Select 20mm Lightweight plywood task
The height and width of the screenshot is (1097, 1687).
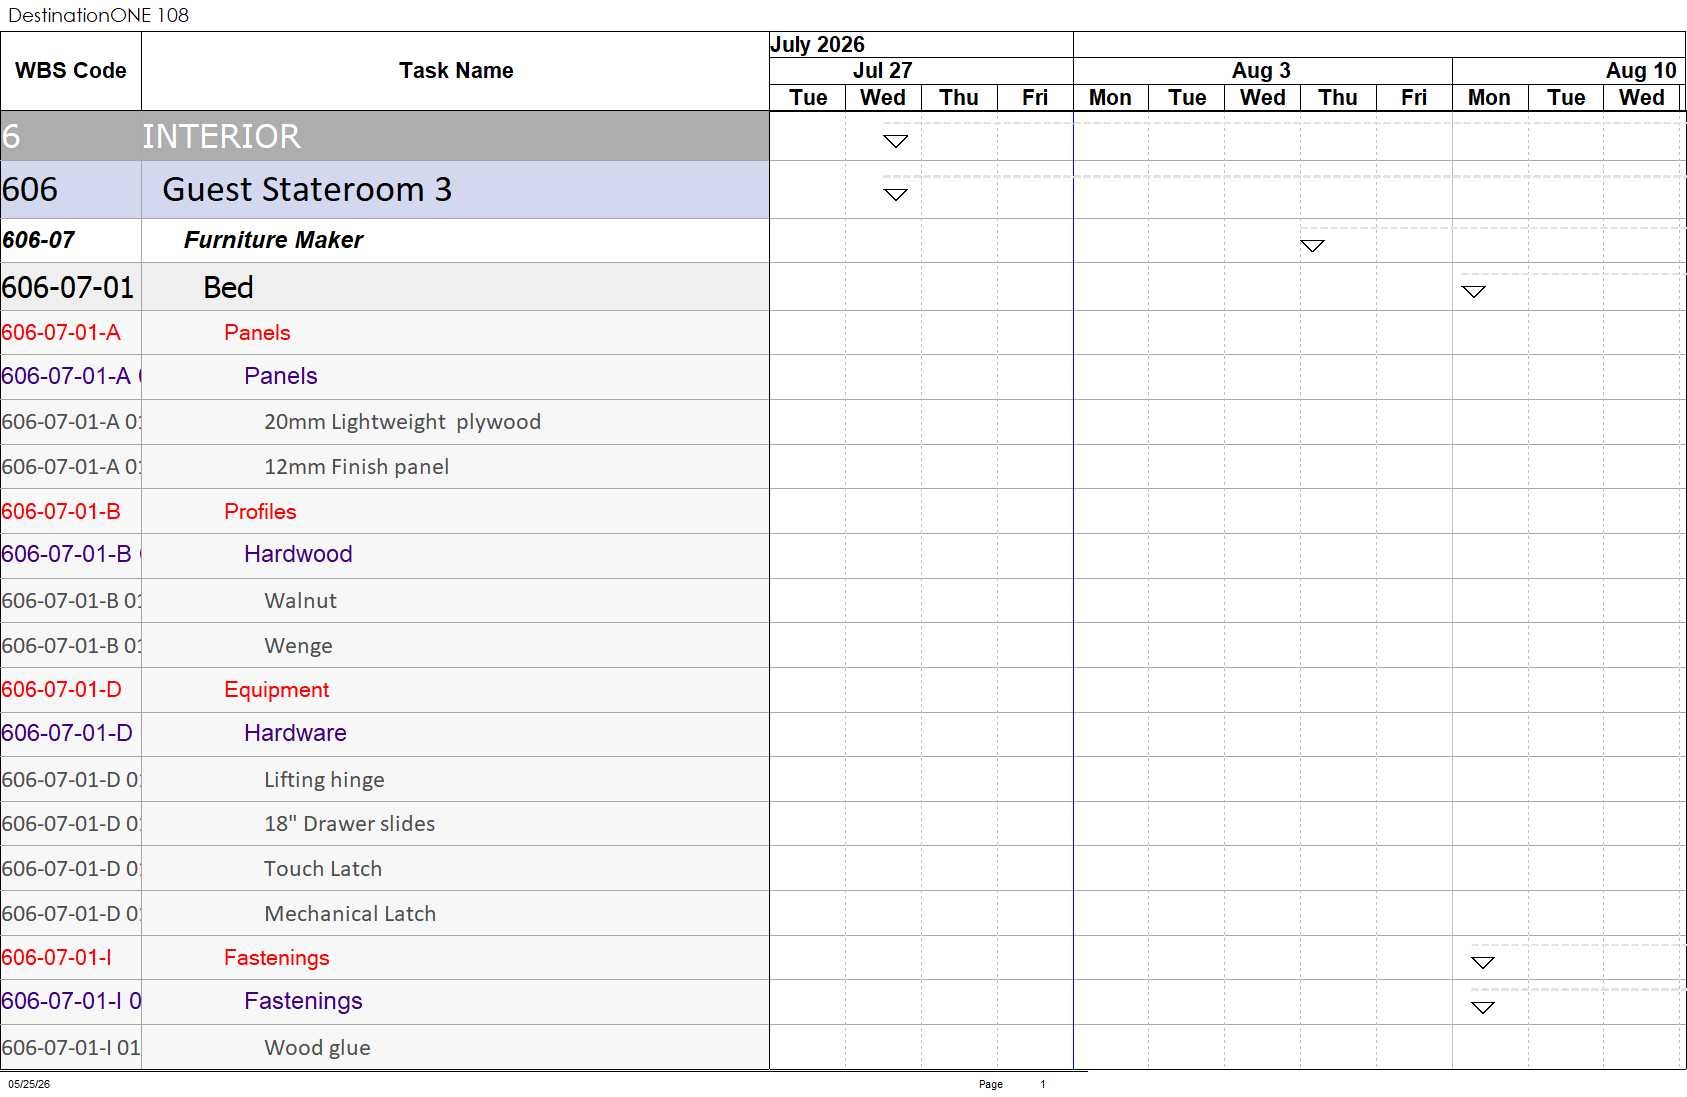click(x=402, y=422)
